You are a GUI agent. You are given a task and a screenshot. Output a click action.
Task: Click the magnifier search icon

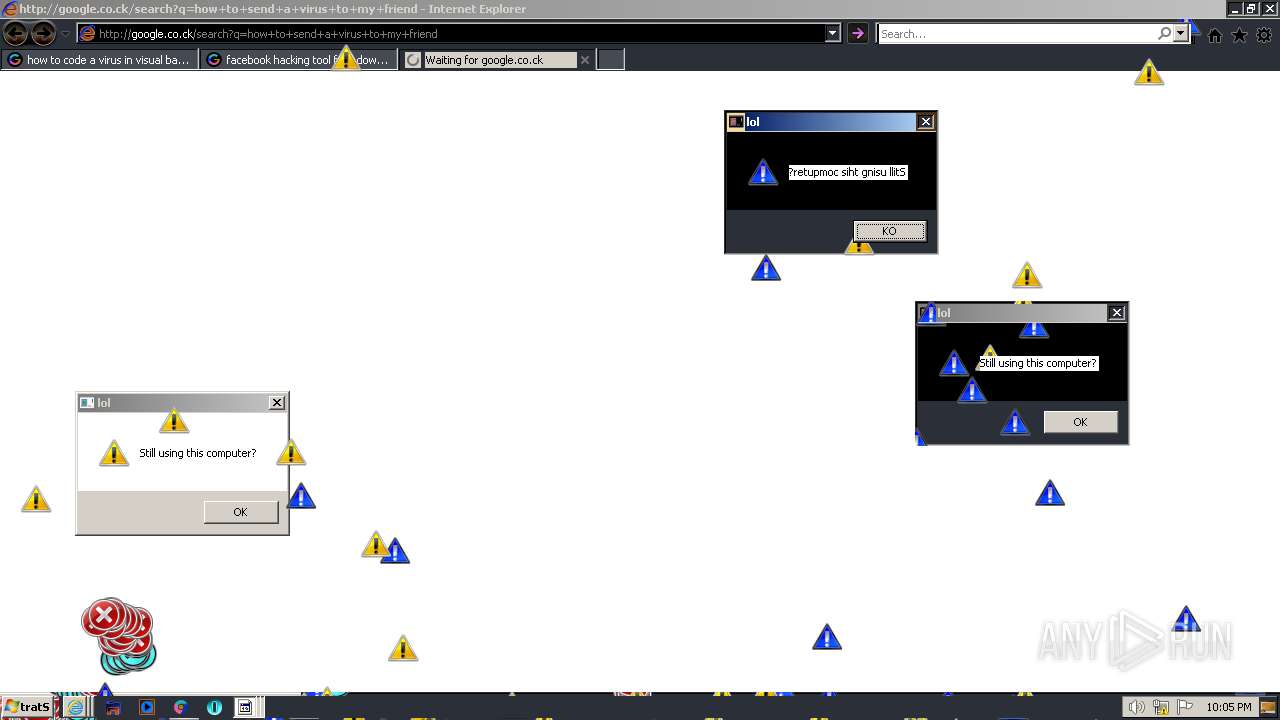(1165, 34)
